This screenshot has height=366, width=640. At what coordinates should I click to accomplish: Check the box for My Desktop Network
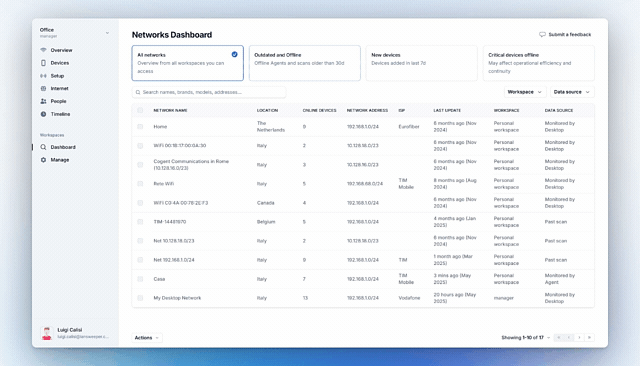point(140,298)
